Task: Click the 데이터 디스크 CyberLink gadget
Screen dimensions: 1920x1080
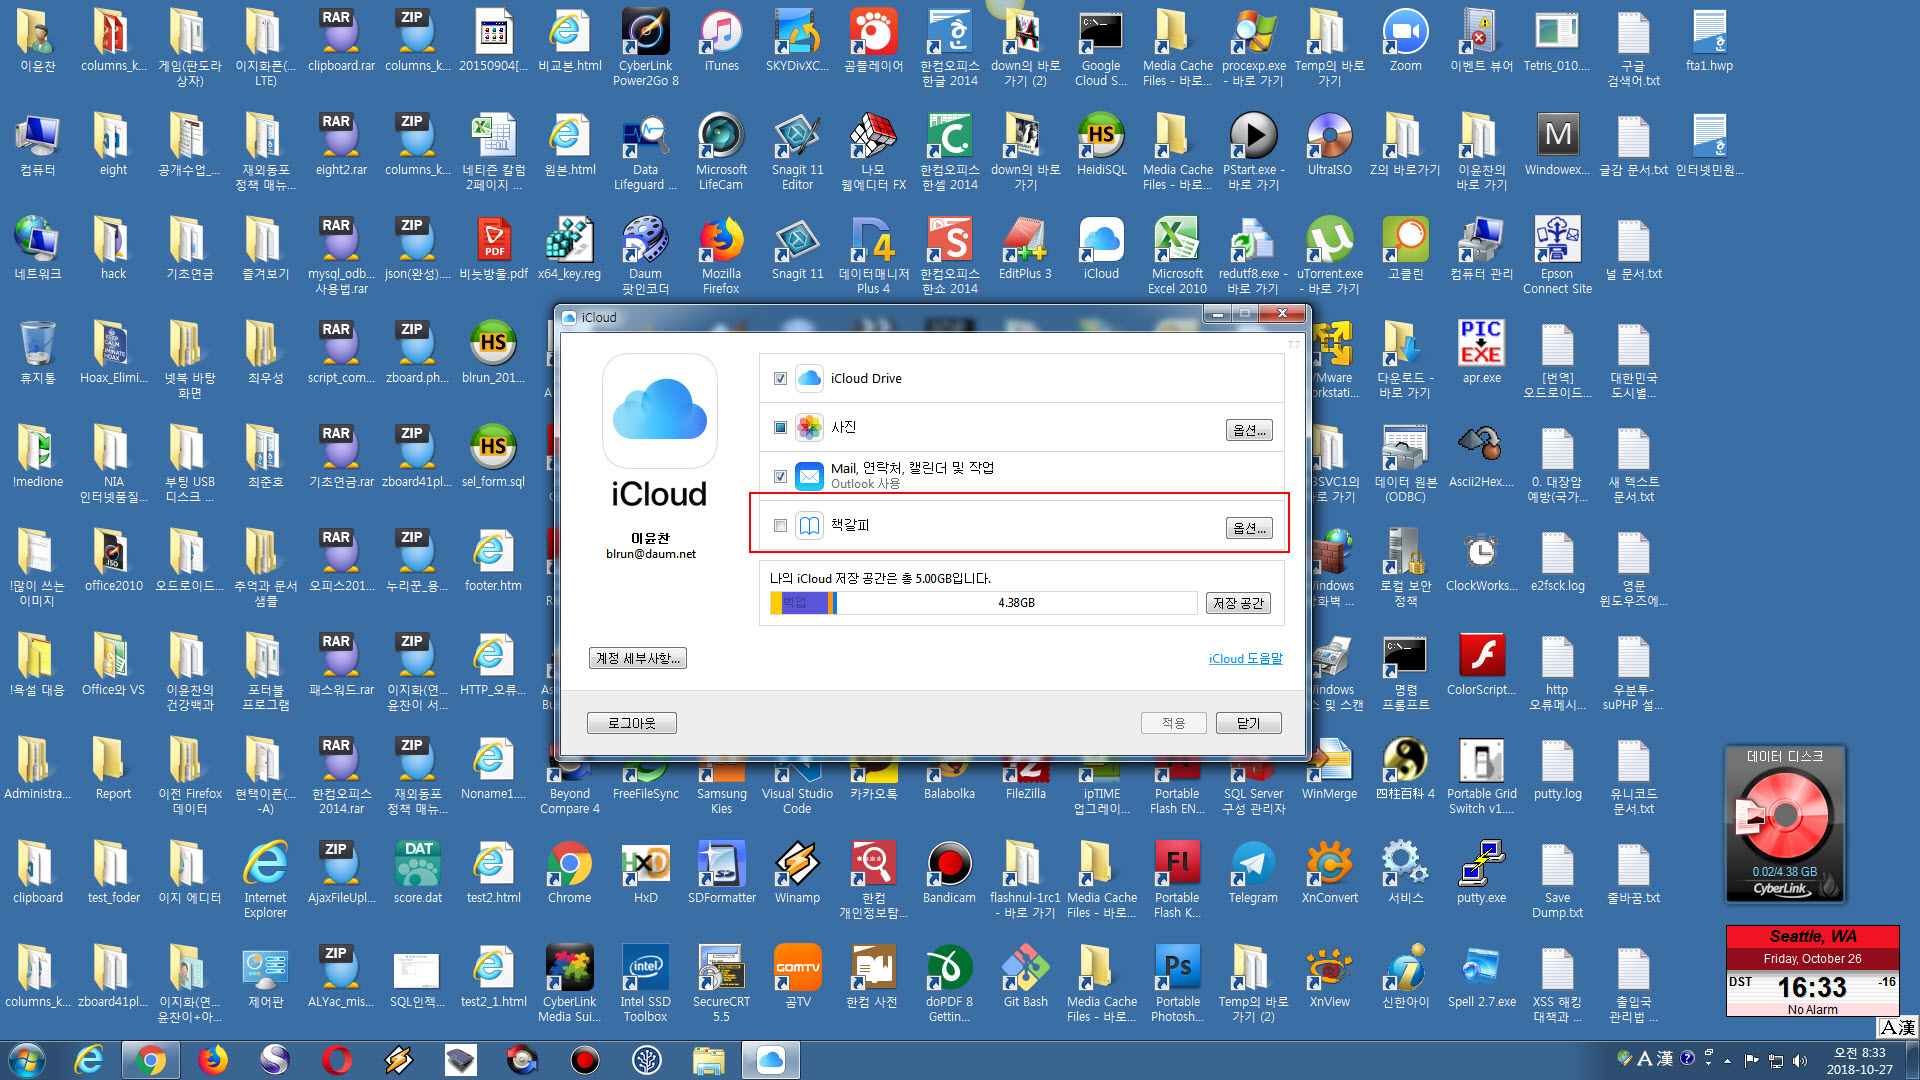Action: point(1785,824)
